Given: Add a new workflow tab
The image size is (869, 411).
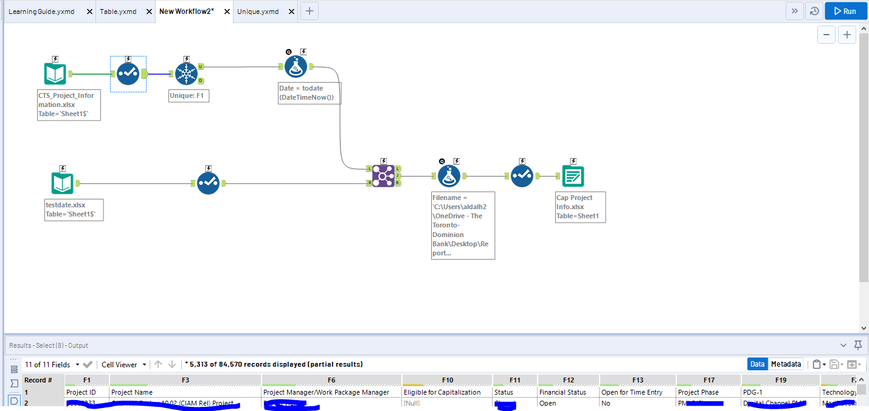Looking at the screenshot, I should click(x=309, y=11).
